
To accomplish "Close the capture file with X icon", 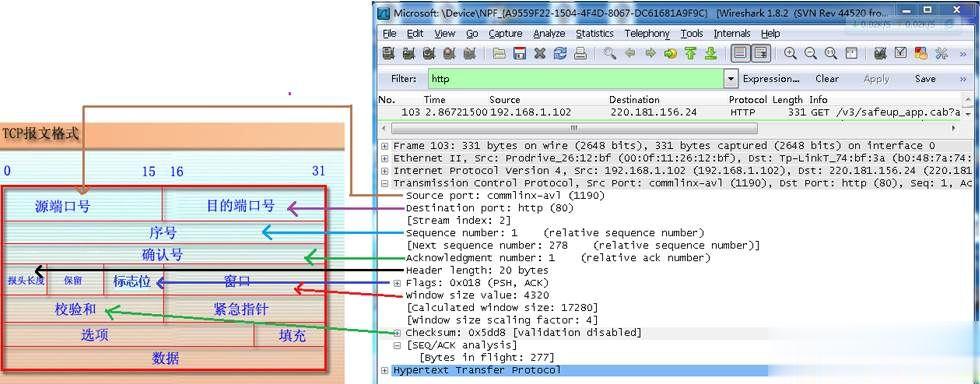I will [x=539, y=54].
